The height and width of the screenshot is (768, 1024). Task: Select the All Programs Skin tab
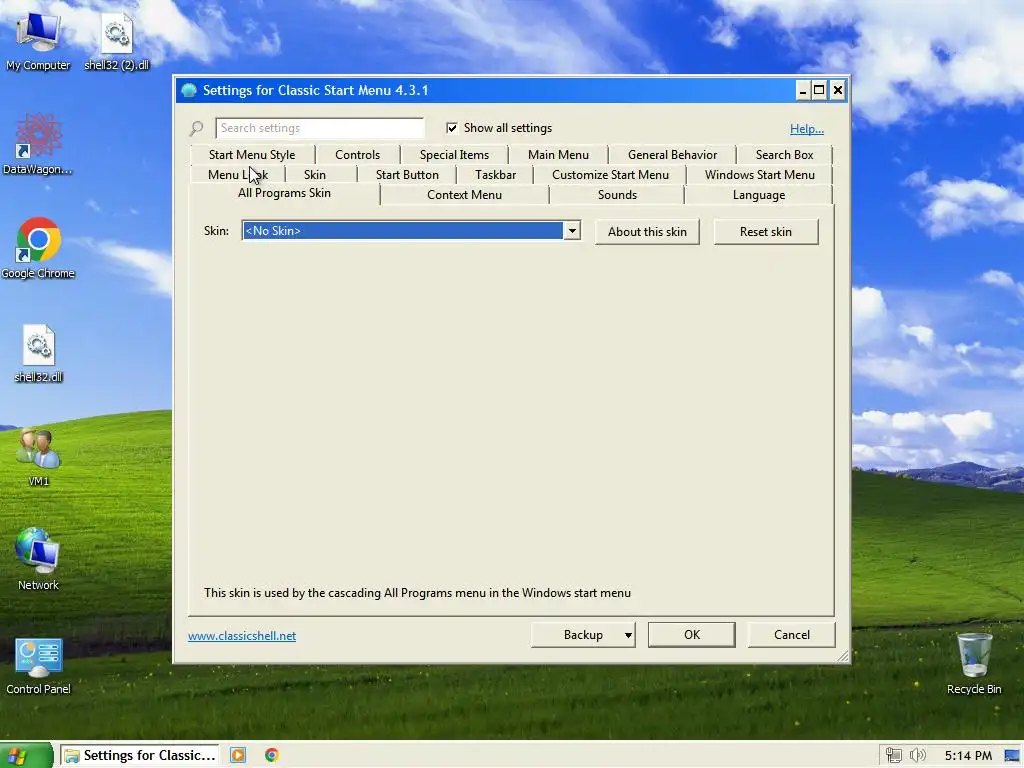(x=284, y=193)
